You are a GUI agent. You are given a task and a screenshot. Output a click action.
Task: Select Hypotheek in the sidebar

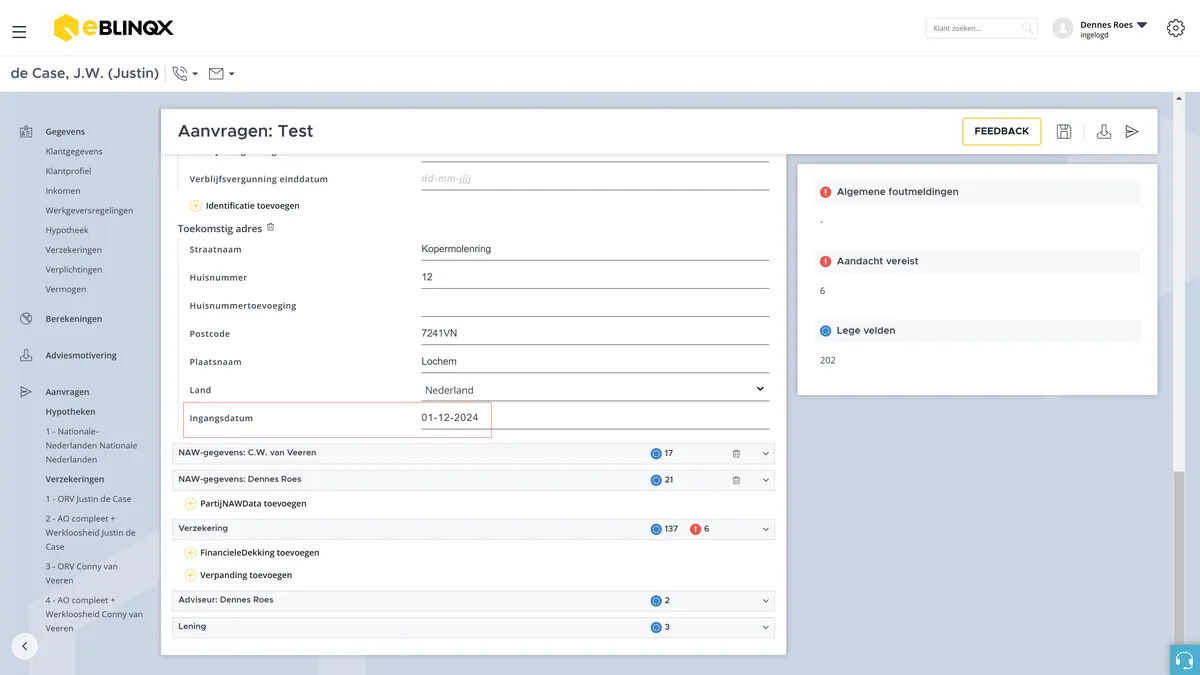click(67, 230)
